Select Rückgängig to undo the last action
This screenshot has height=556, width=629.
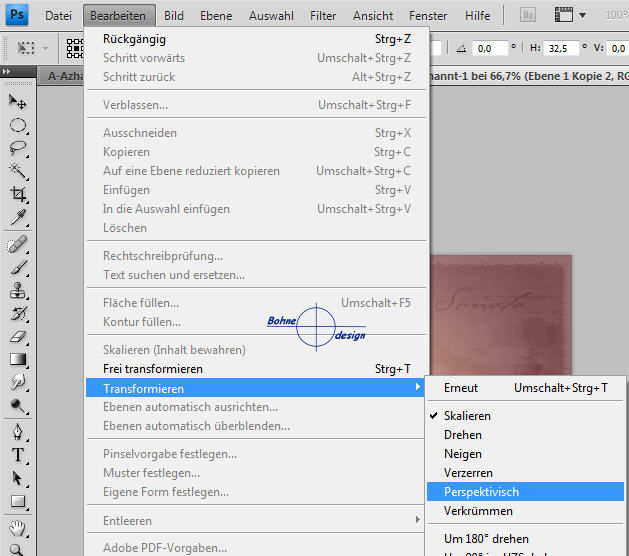point(134,39)
